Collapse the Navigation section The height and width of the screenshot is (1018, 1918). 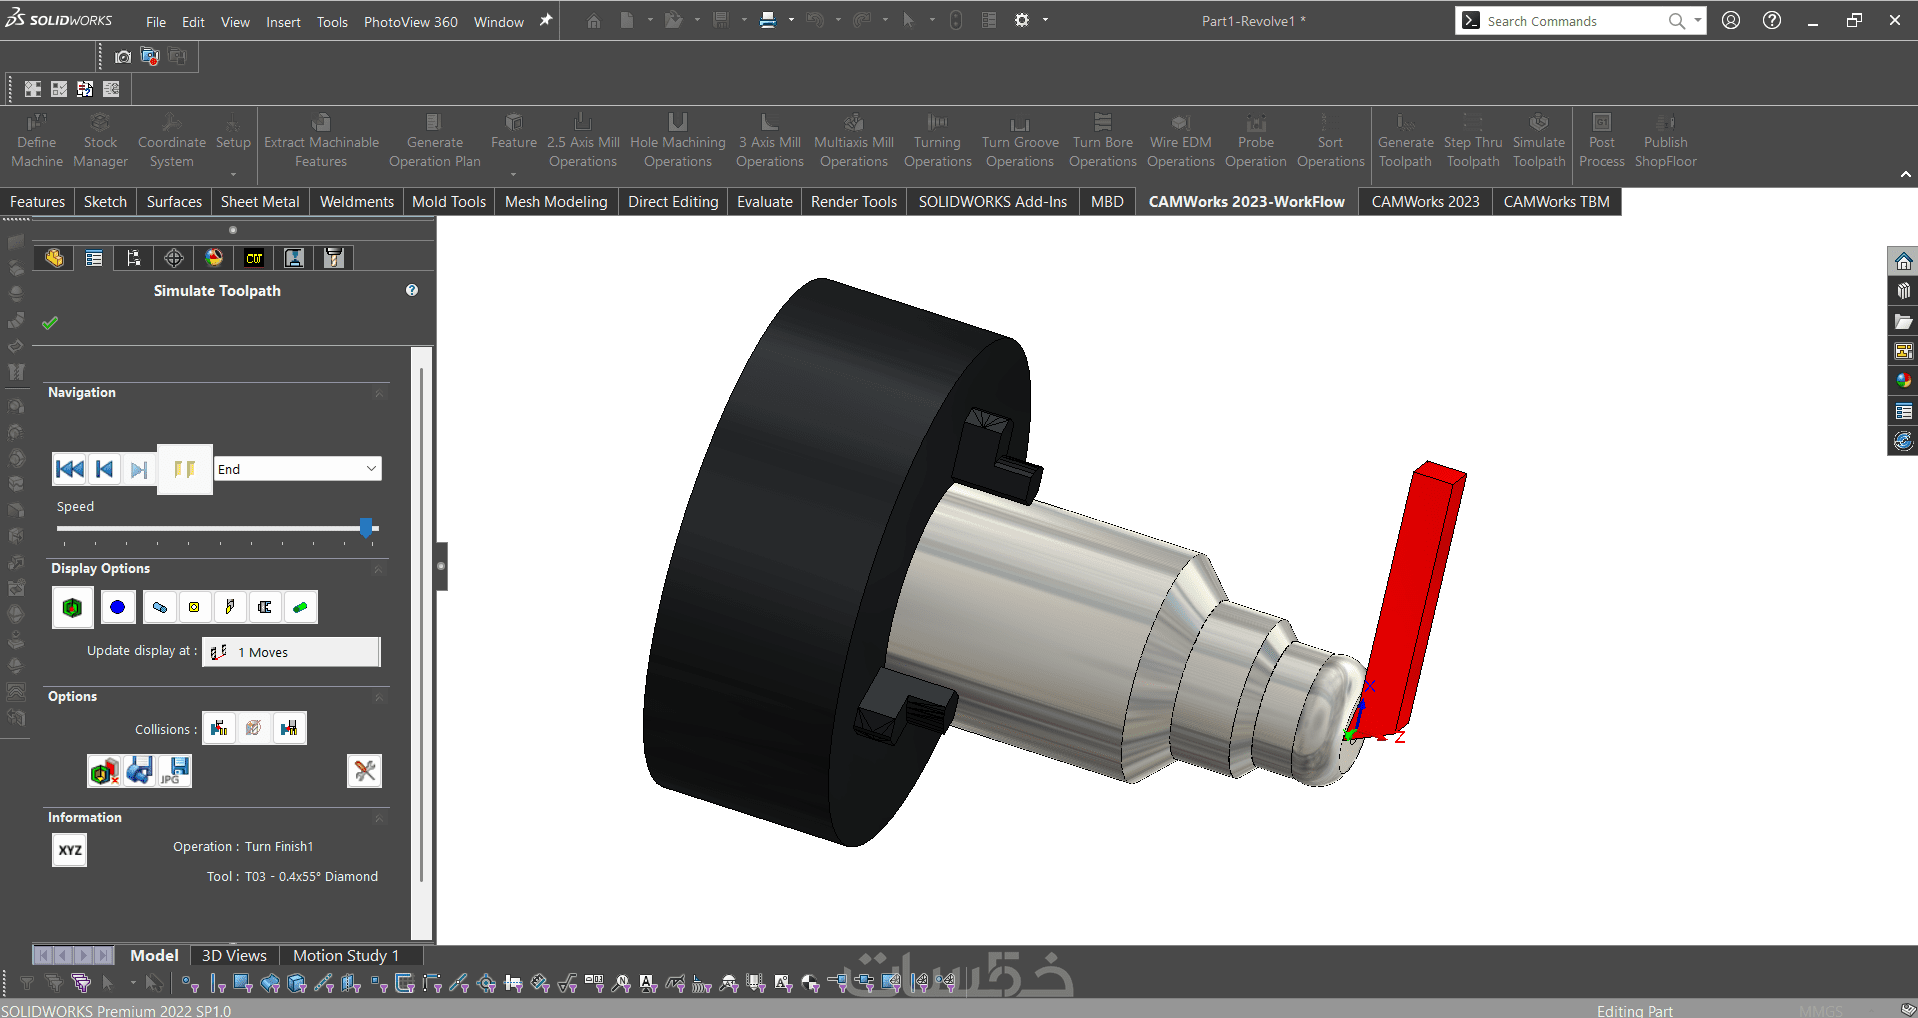379,393
